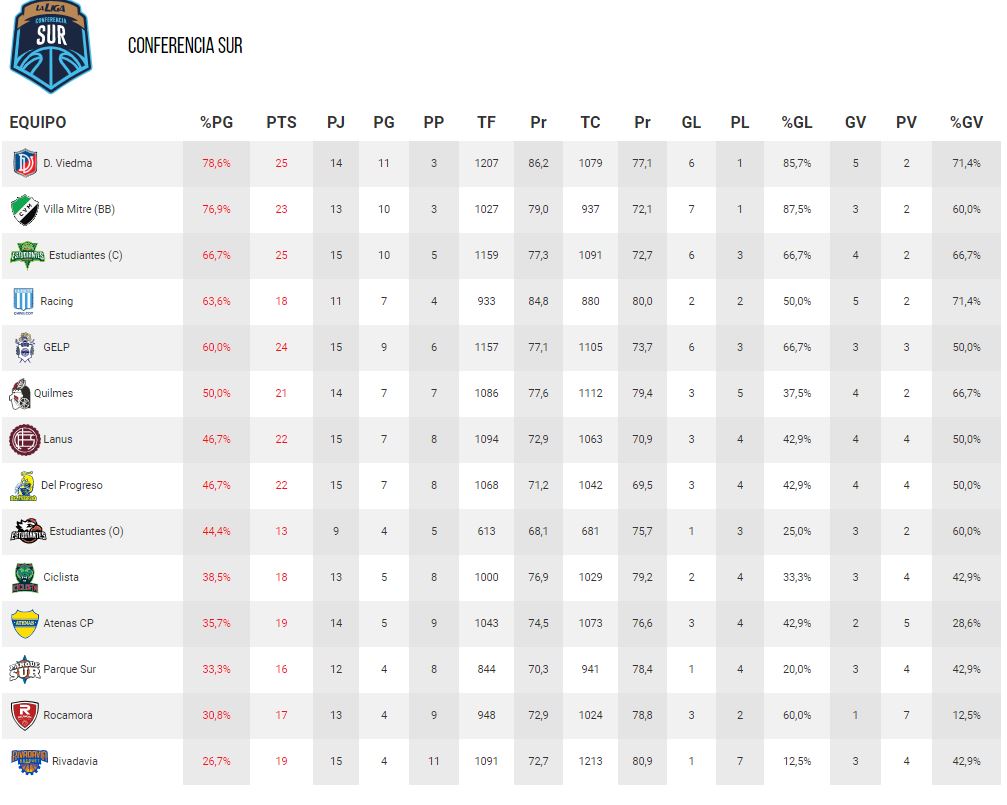The image size is (1007, 805).
Task: Click the Ciclista team logo
Action: [x=24, y=578]
